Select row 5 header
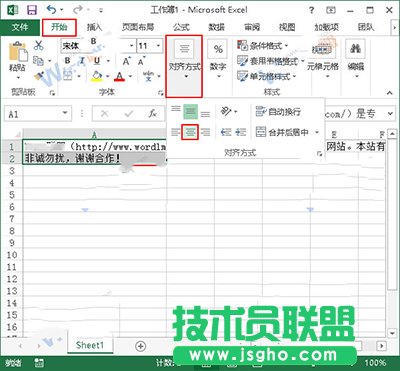Image resolution: width=400 pixels, height=371 pixels. [12, 195]
